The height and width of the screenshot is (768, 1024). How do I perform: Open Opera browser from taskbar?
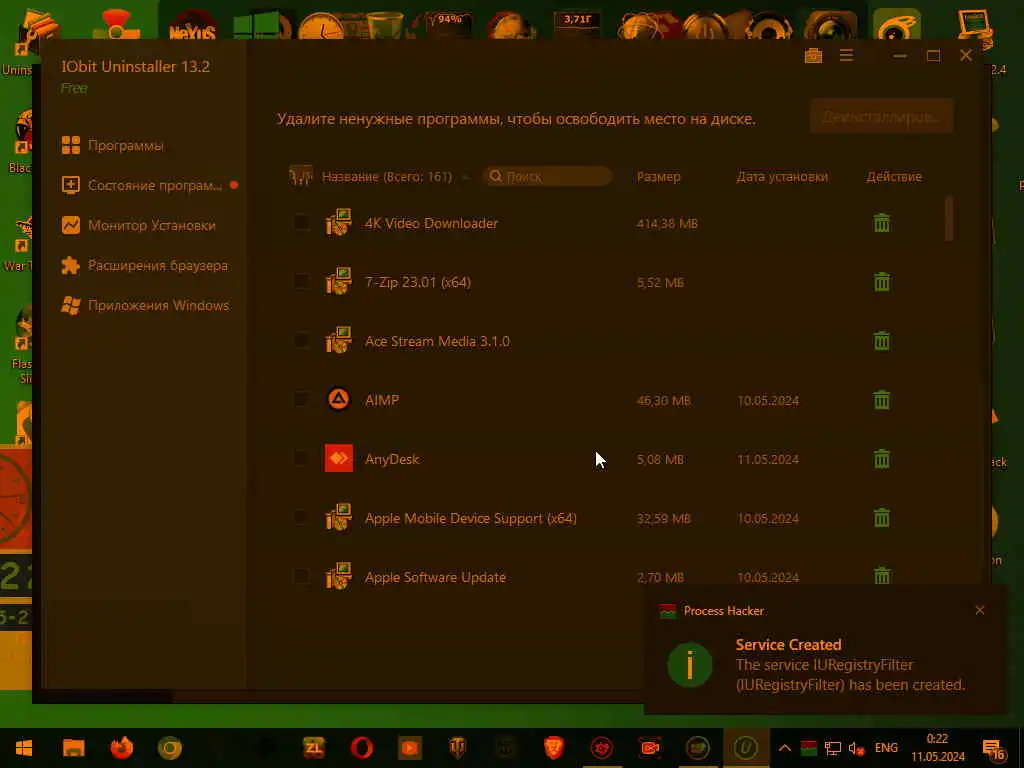click(x=362, y=748)
